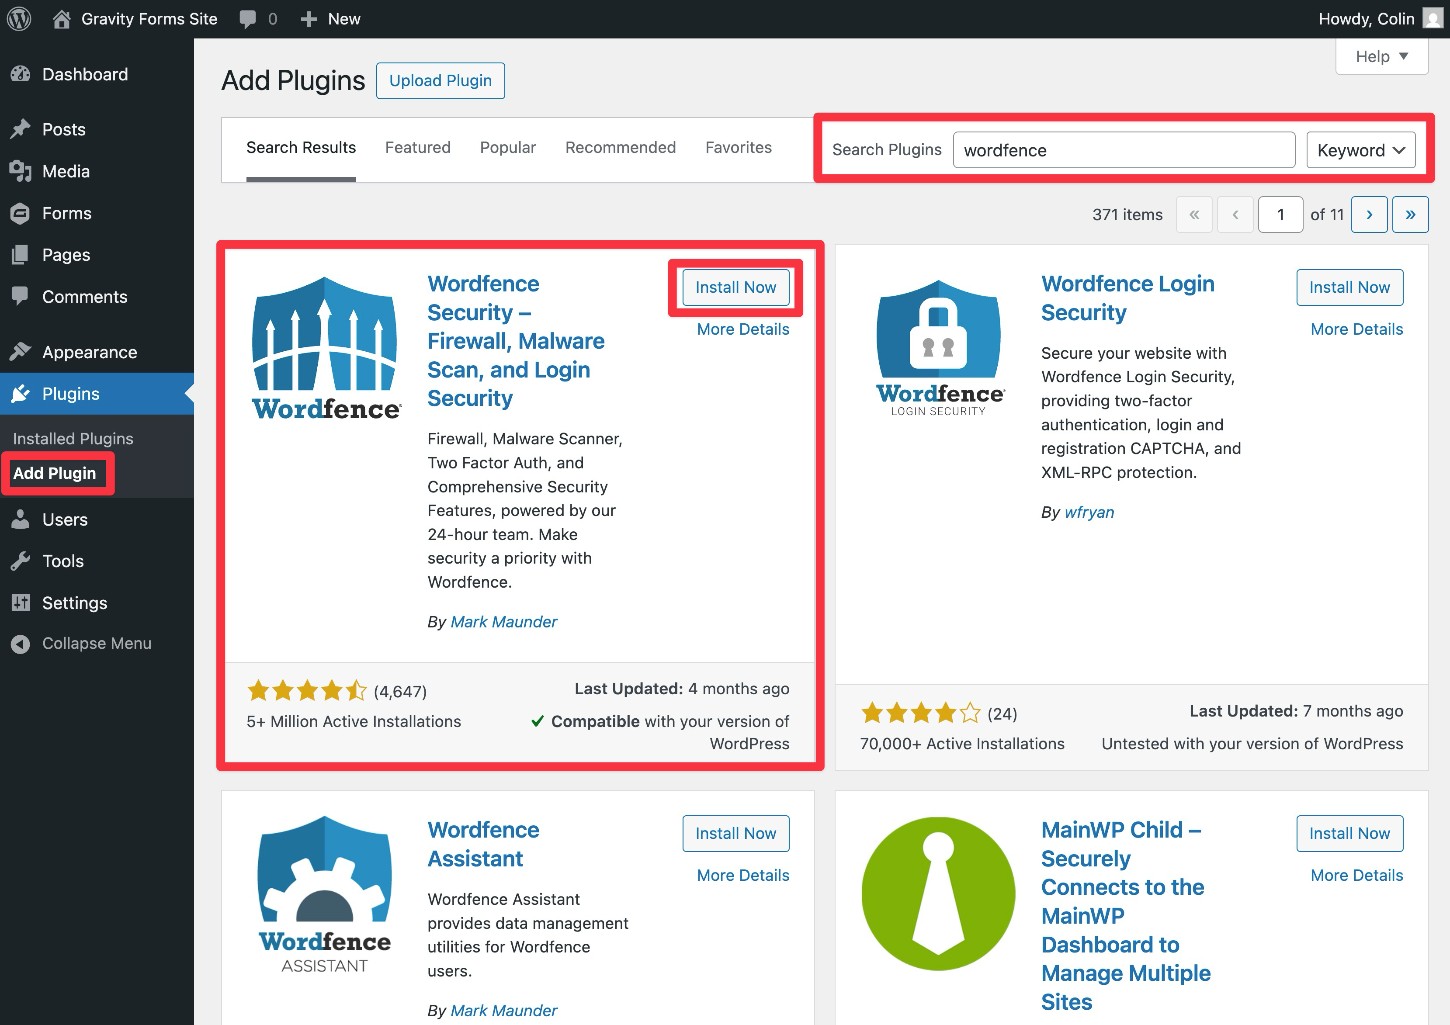Screen dimensions: 1450x1025
Task: Click the Users person icon
Action: pyautogui.click(x=20, y=519)
